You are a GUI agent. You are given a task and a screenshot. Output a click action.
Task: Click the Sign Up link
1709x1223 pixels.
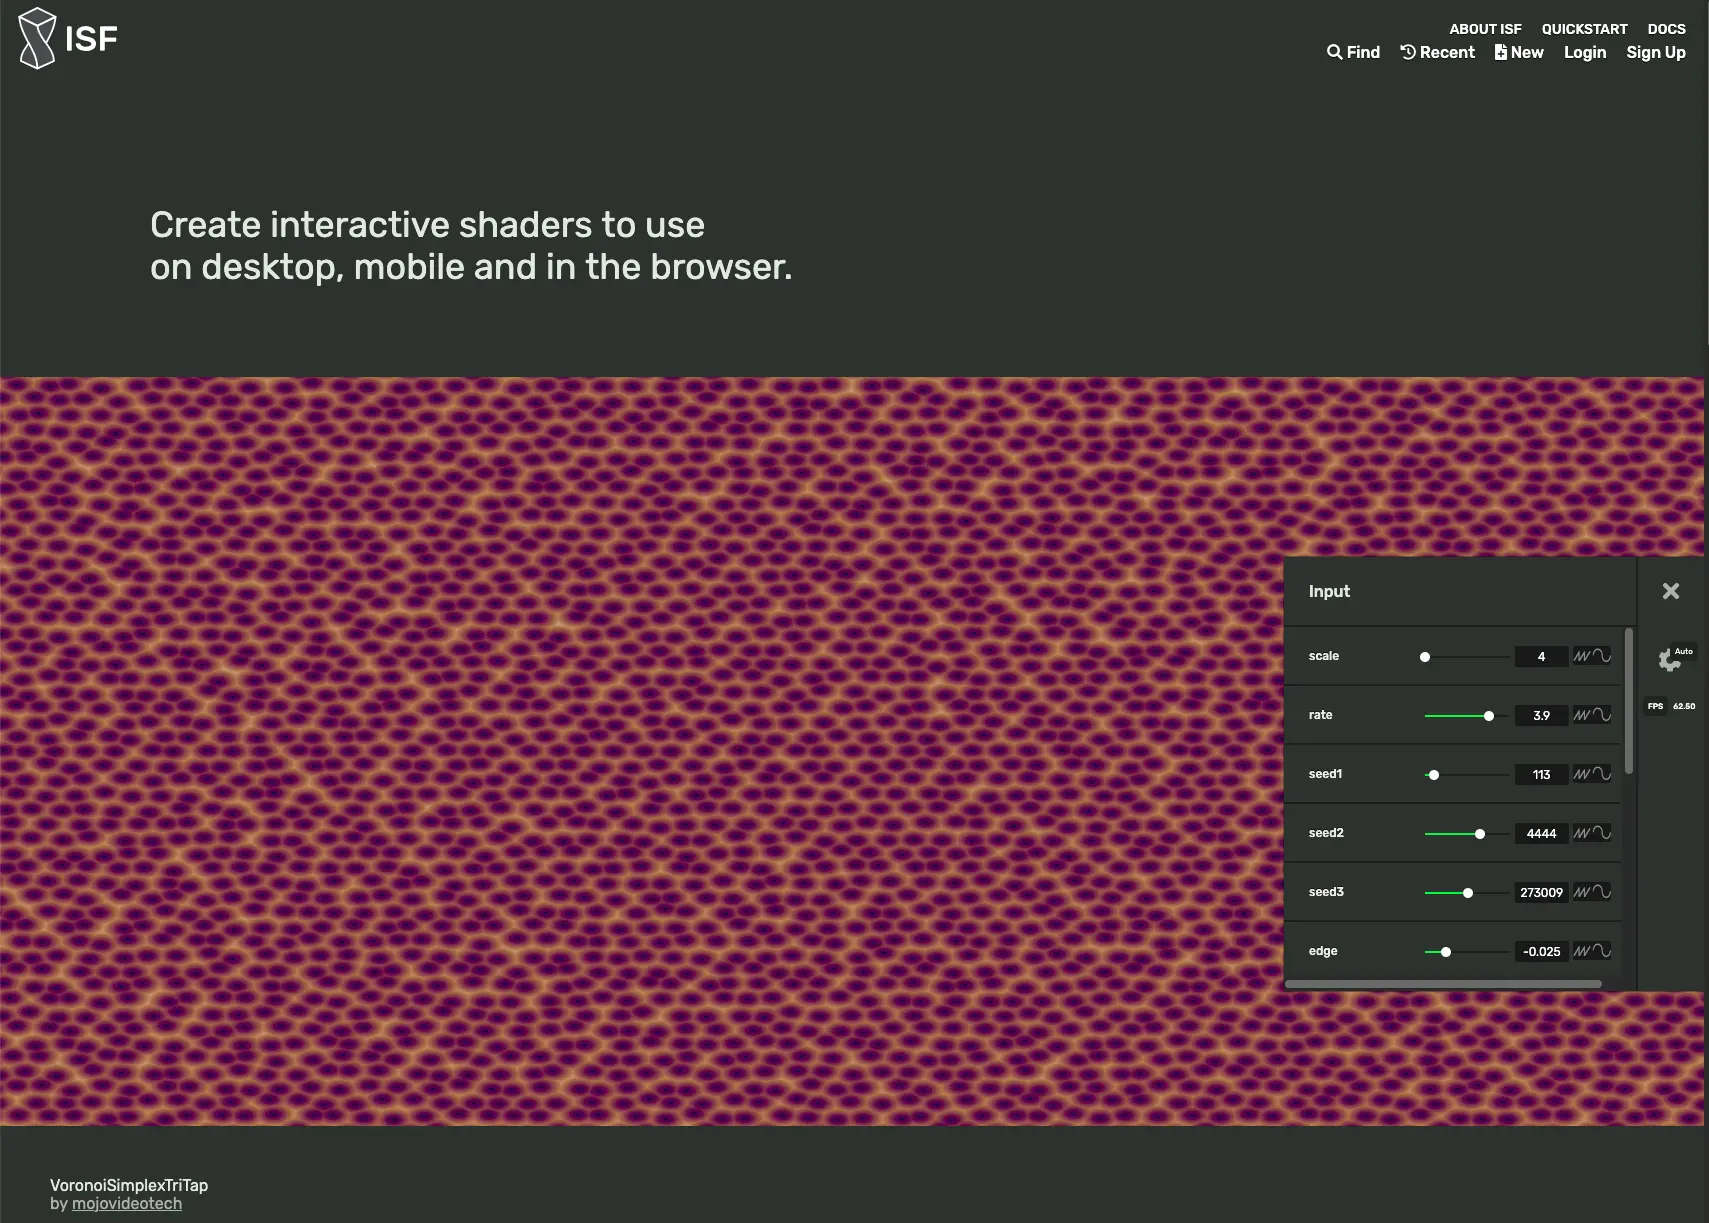click(1656, 52)
